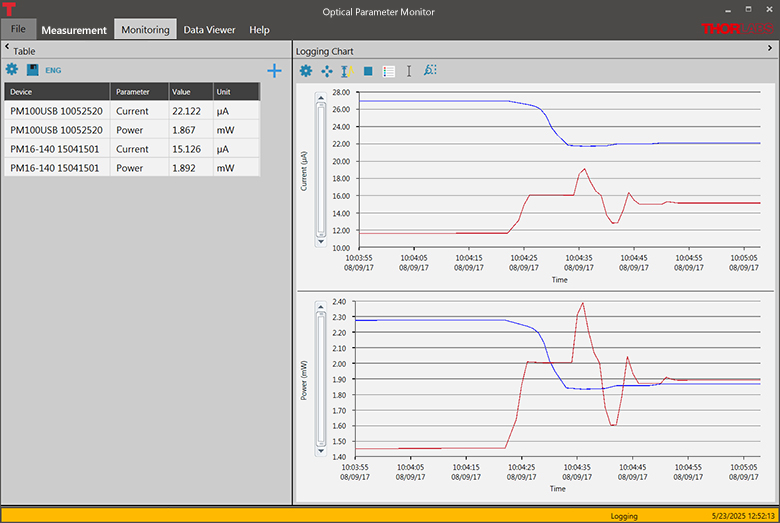Open the File menu
This screenshot has width=780, height=523.
pyautogui.click(x=18, y=29)
